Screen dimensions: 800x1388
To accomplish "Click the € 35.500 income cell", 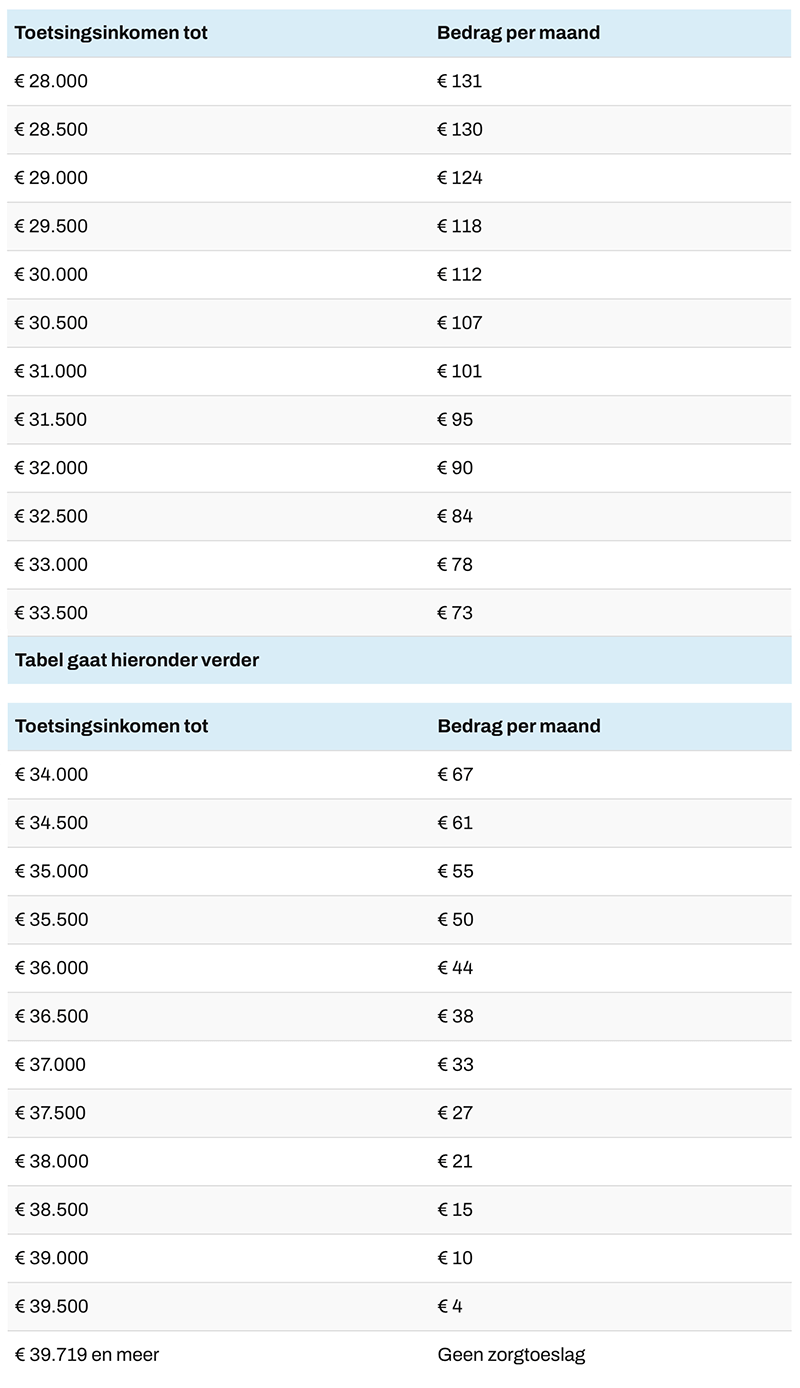I will pos(51,919).
